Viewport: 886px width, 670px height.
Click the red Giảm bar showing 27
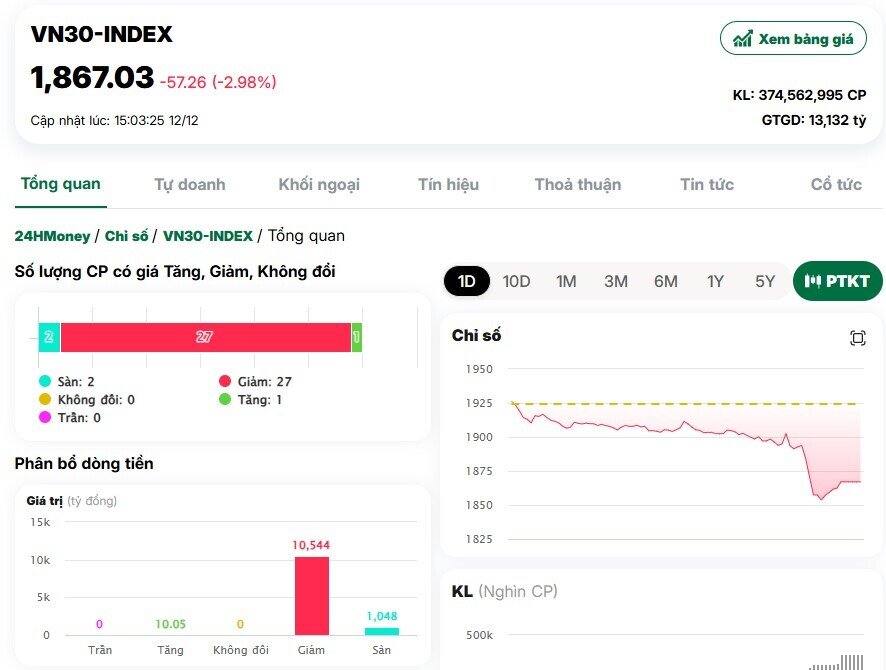point(205,338)
